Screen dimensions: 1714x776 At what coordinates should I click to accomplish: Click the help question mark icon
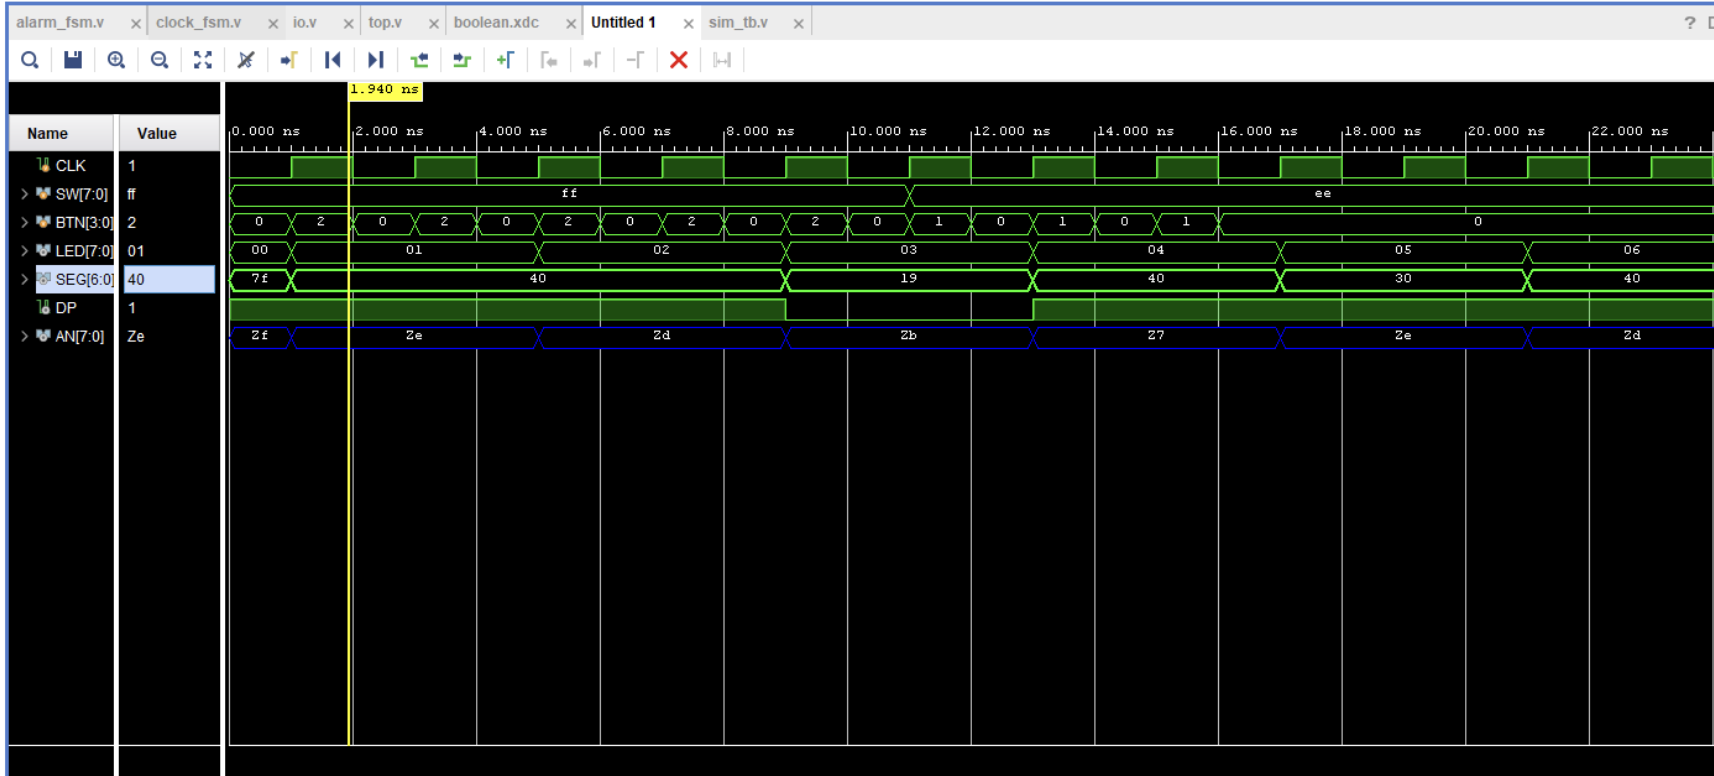coord(1689,22)
